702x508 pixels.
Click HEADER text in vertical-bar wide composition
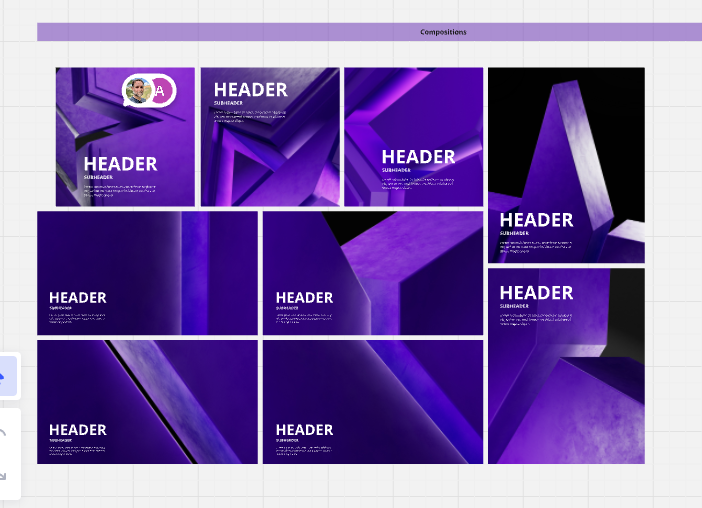coord(78,298)
